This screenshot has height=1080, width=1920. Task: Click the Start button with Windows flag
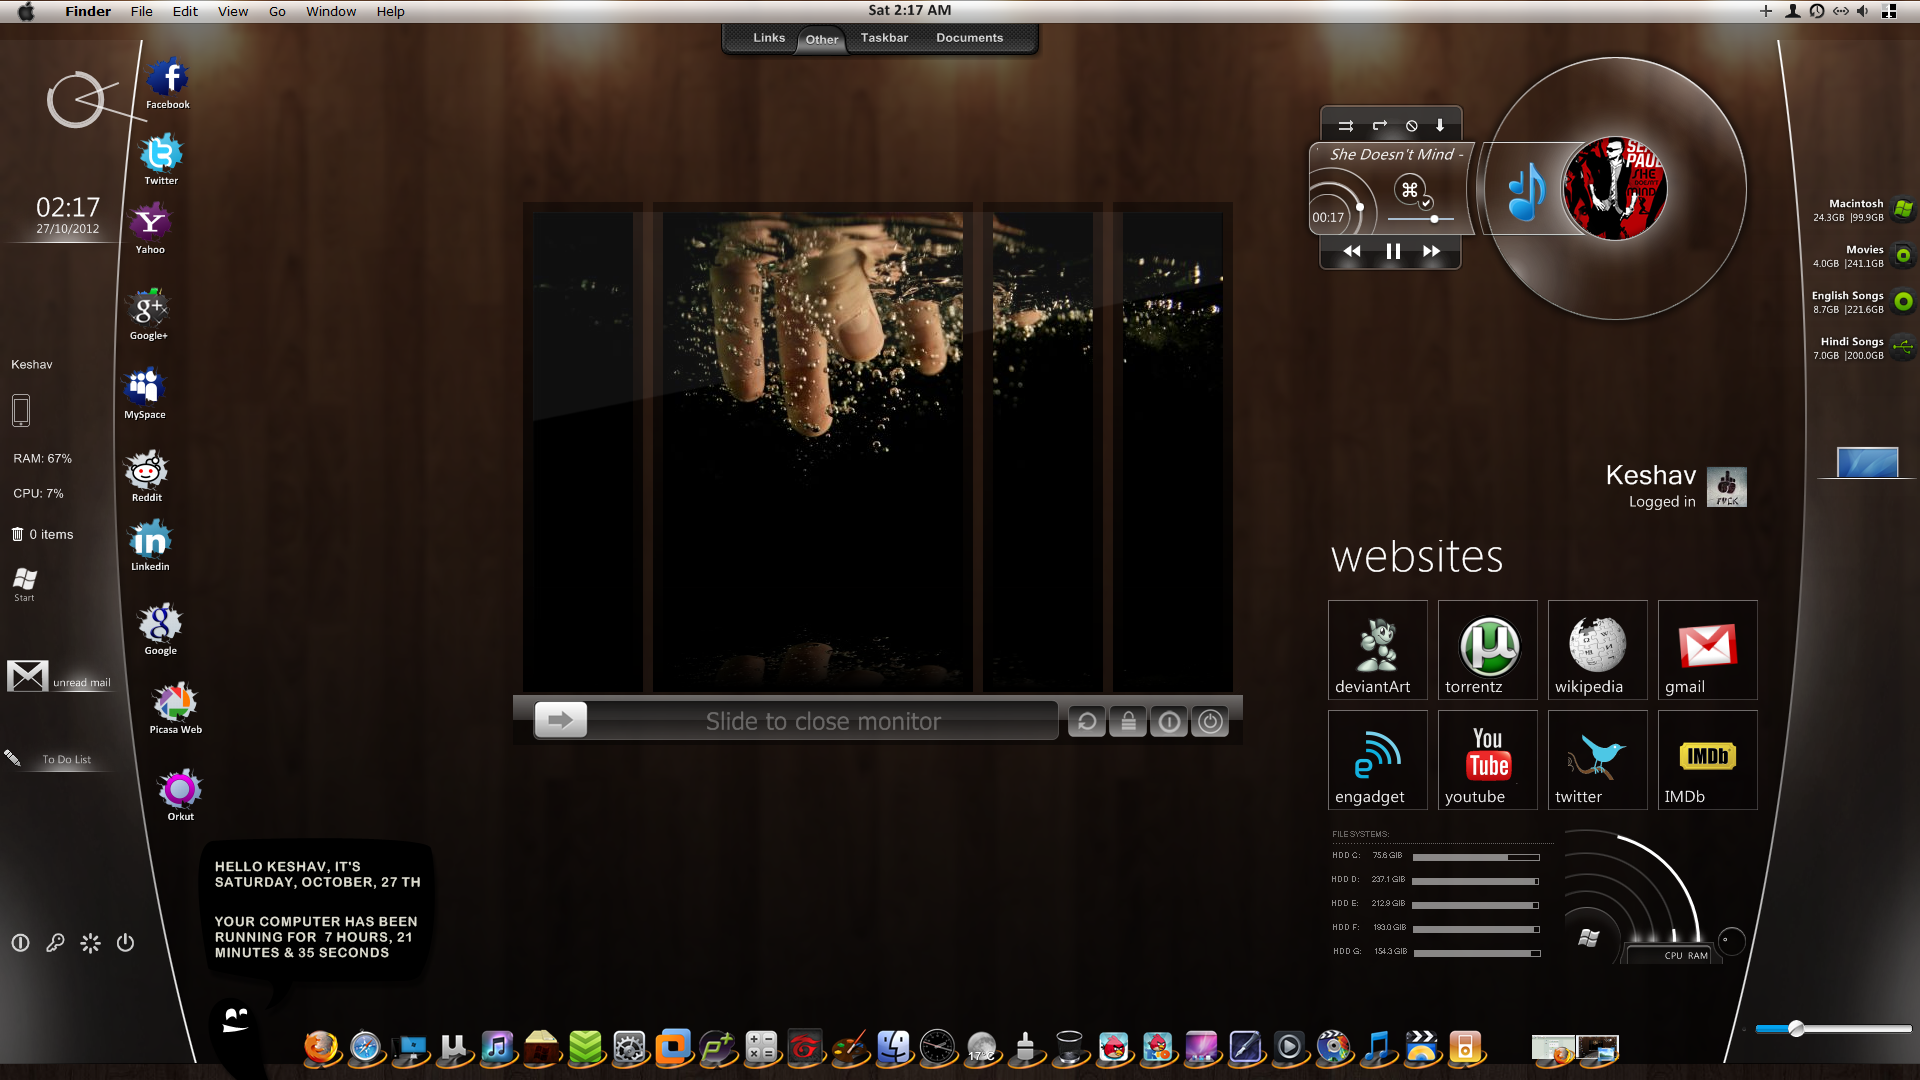click(x=25, y=580)
